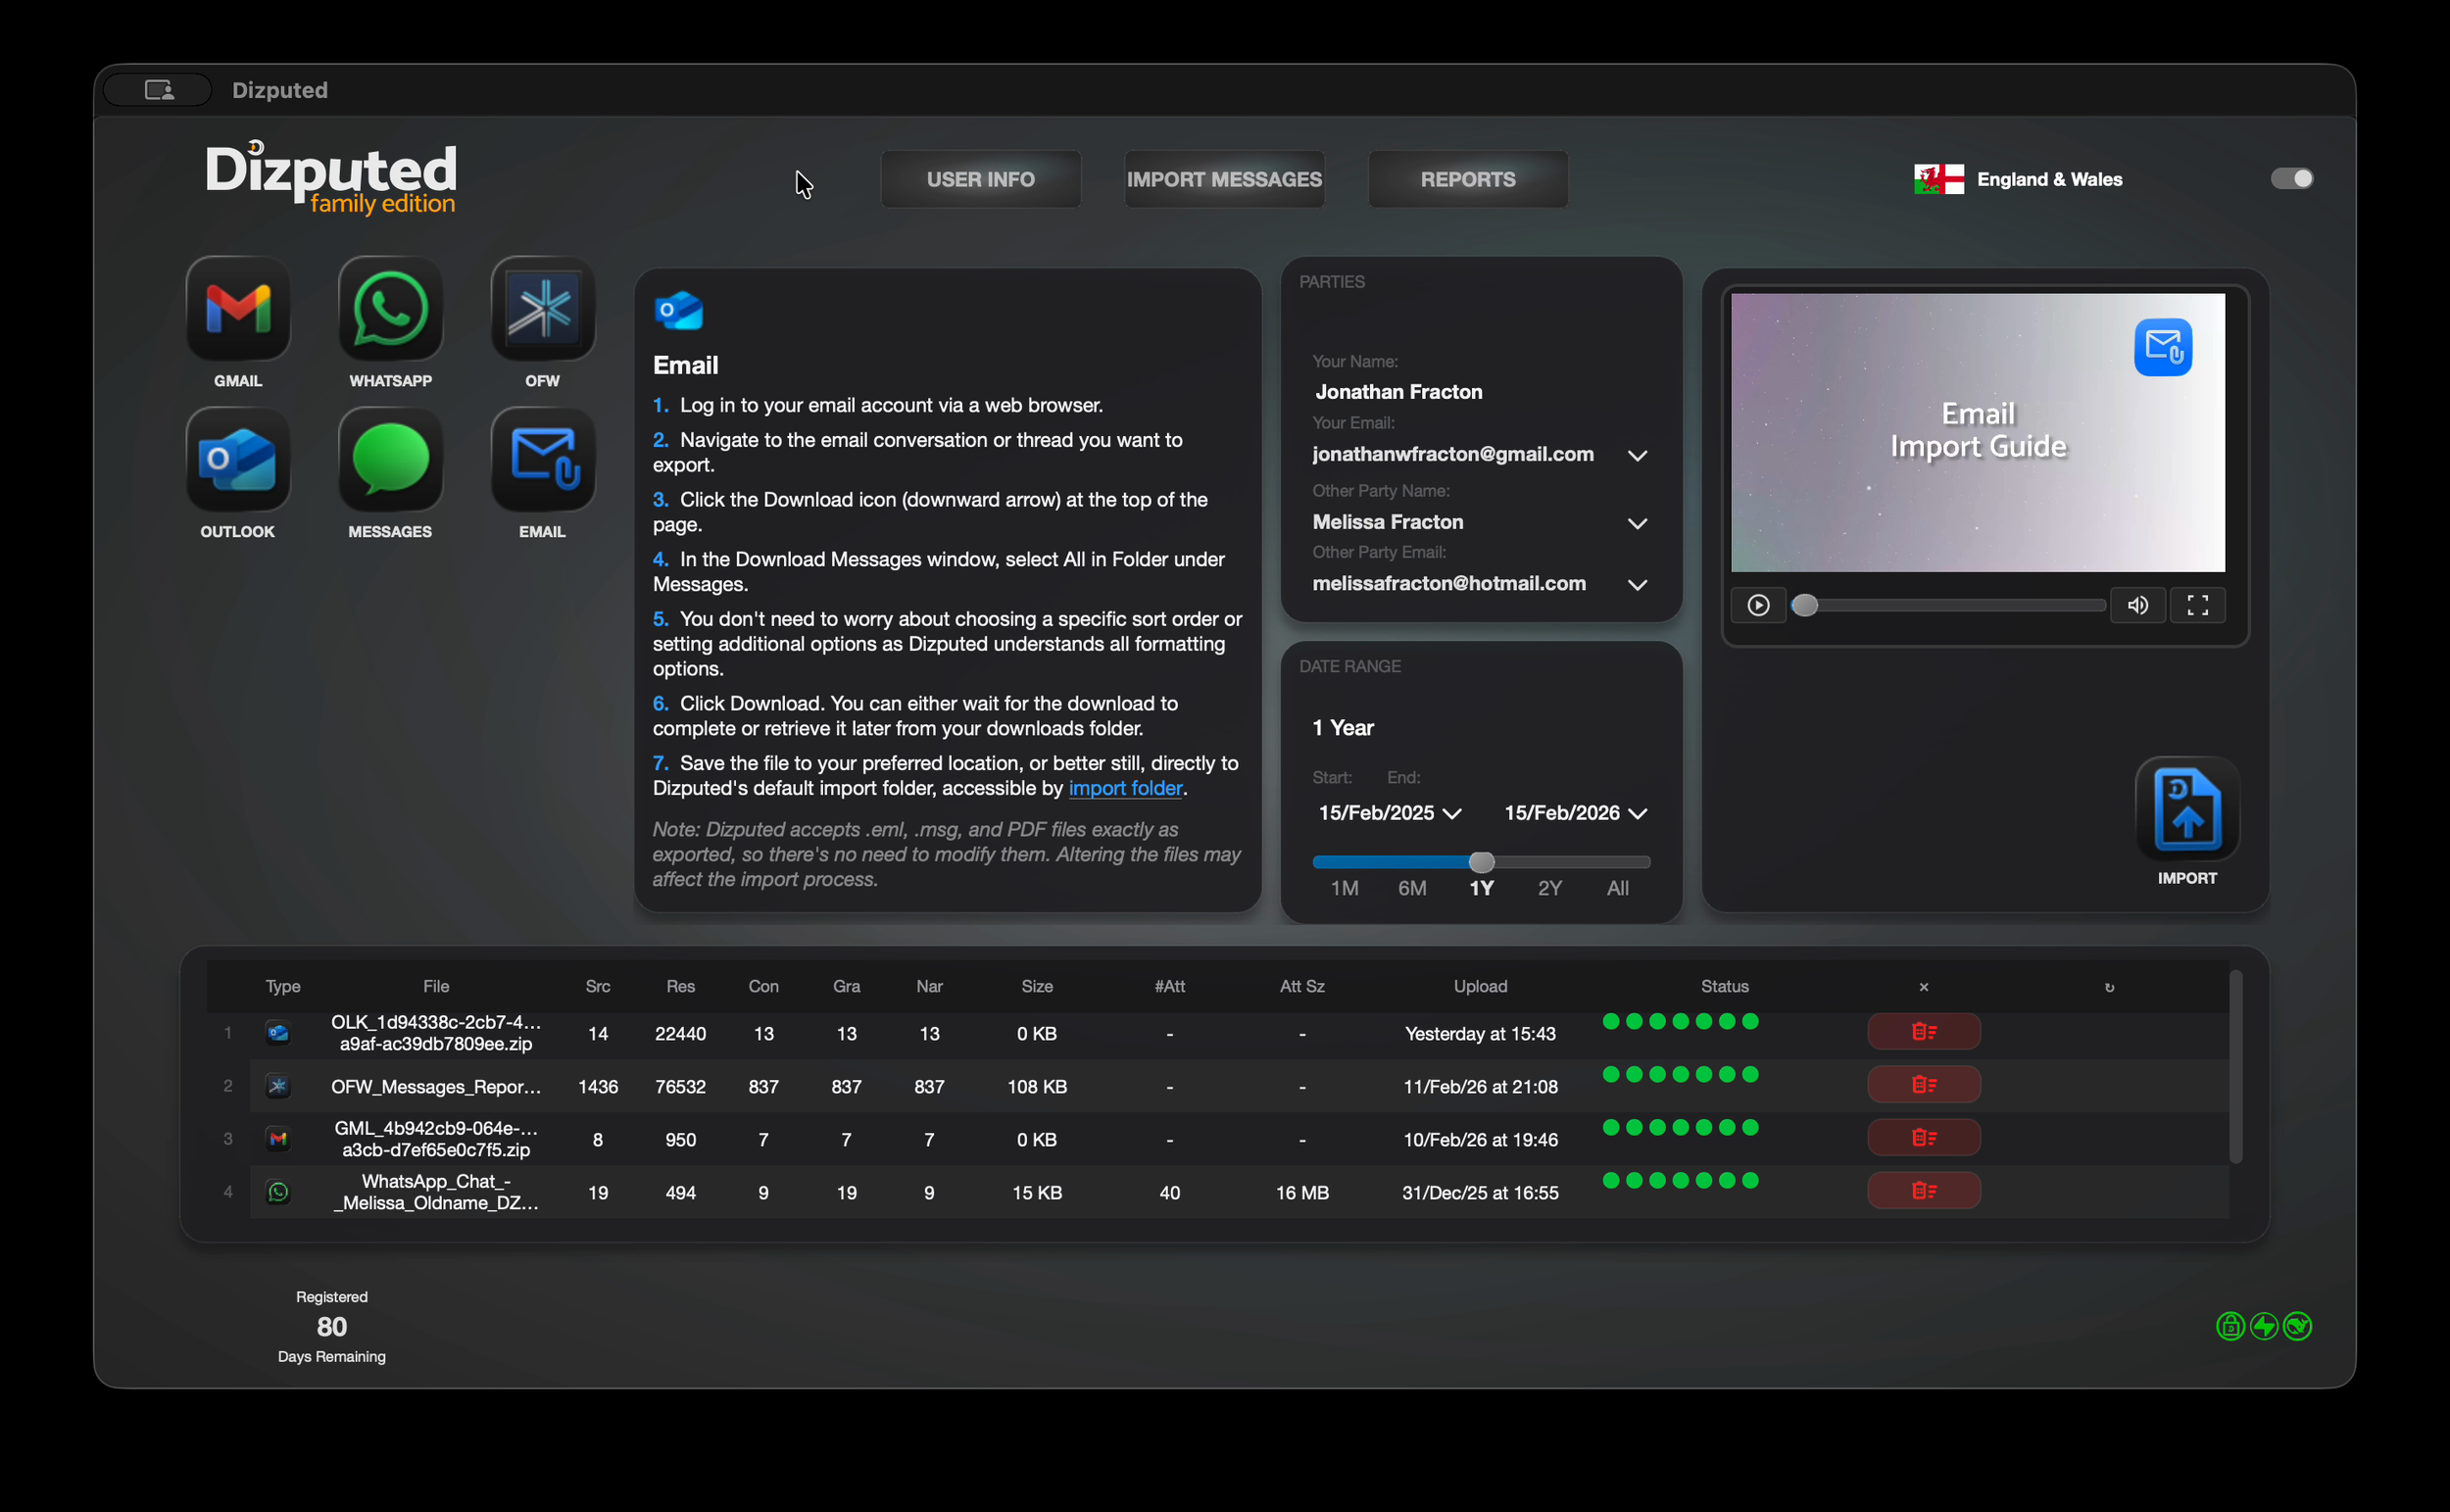Choose the All date range option
Screen dimensions: 2450x1512
pos(1617,888)
